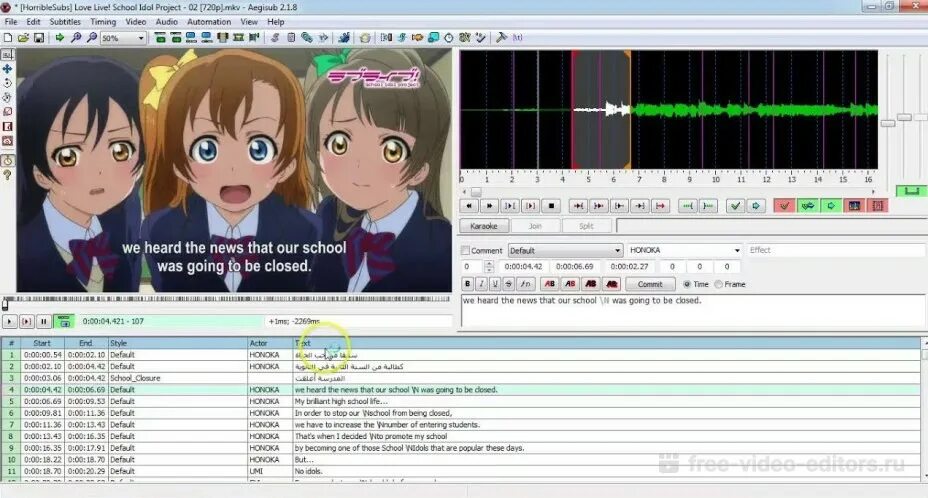This screenshot has width=928, height=498.
Task: Open the video help question mark icon
Action: coord(7,175)
